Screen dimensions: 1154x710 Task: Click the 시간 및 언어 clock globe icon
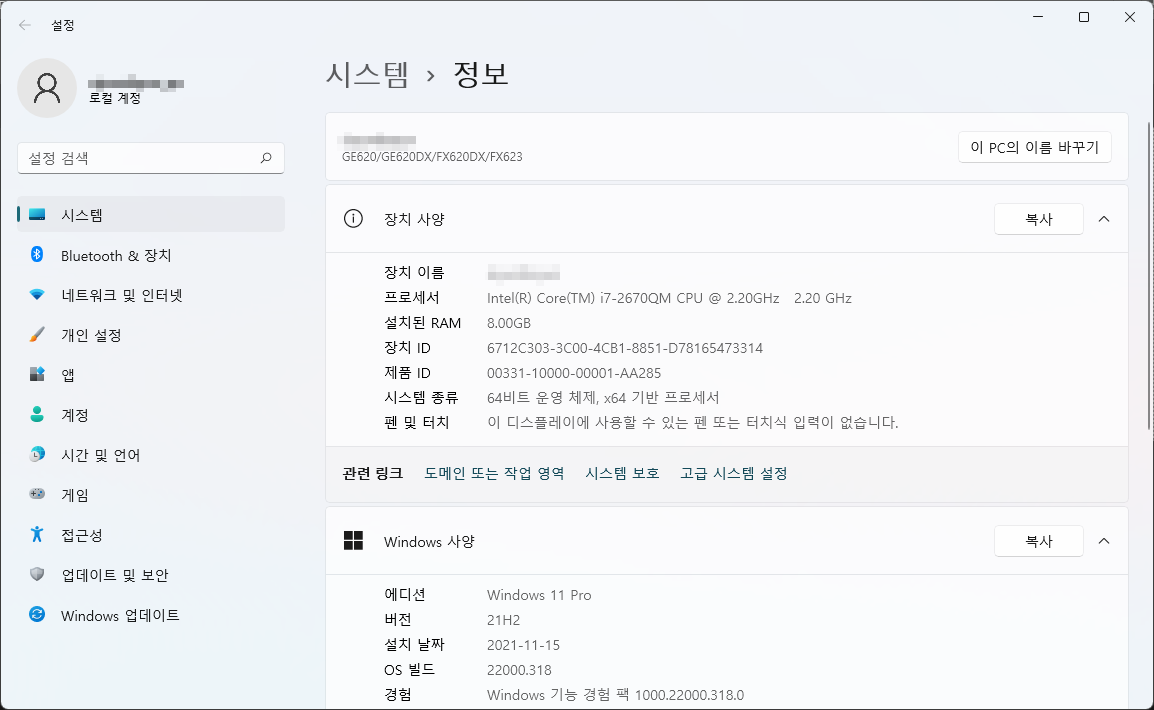37,455
